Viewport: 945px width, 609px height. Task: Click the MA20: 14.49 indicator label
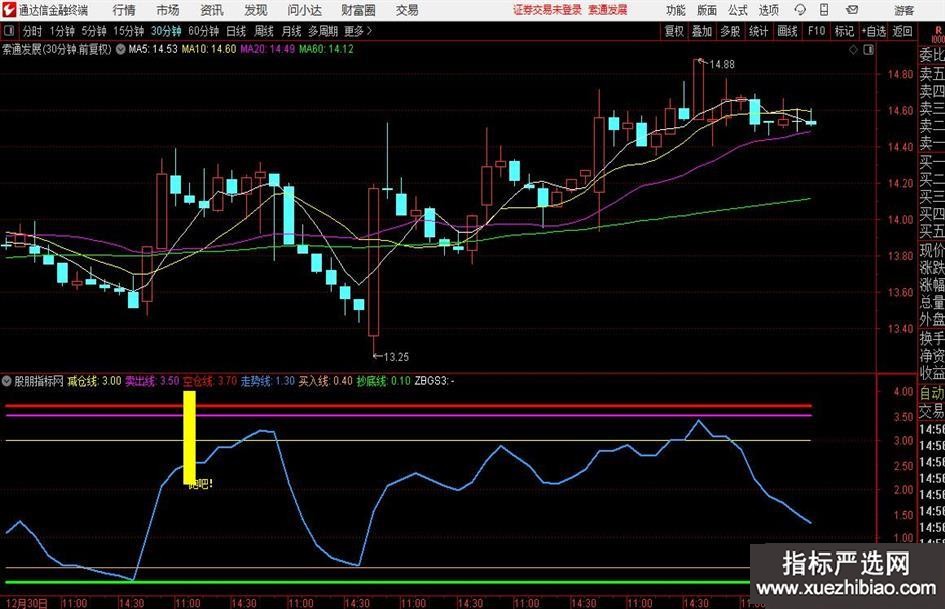pyautogui.click(x=268, y=49)
